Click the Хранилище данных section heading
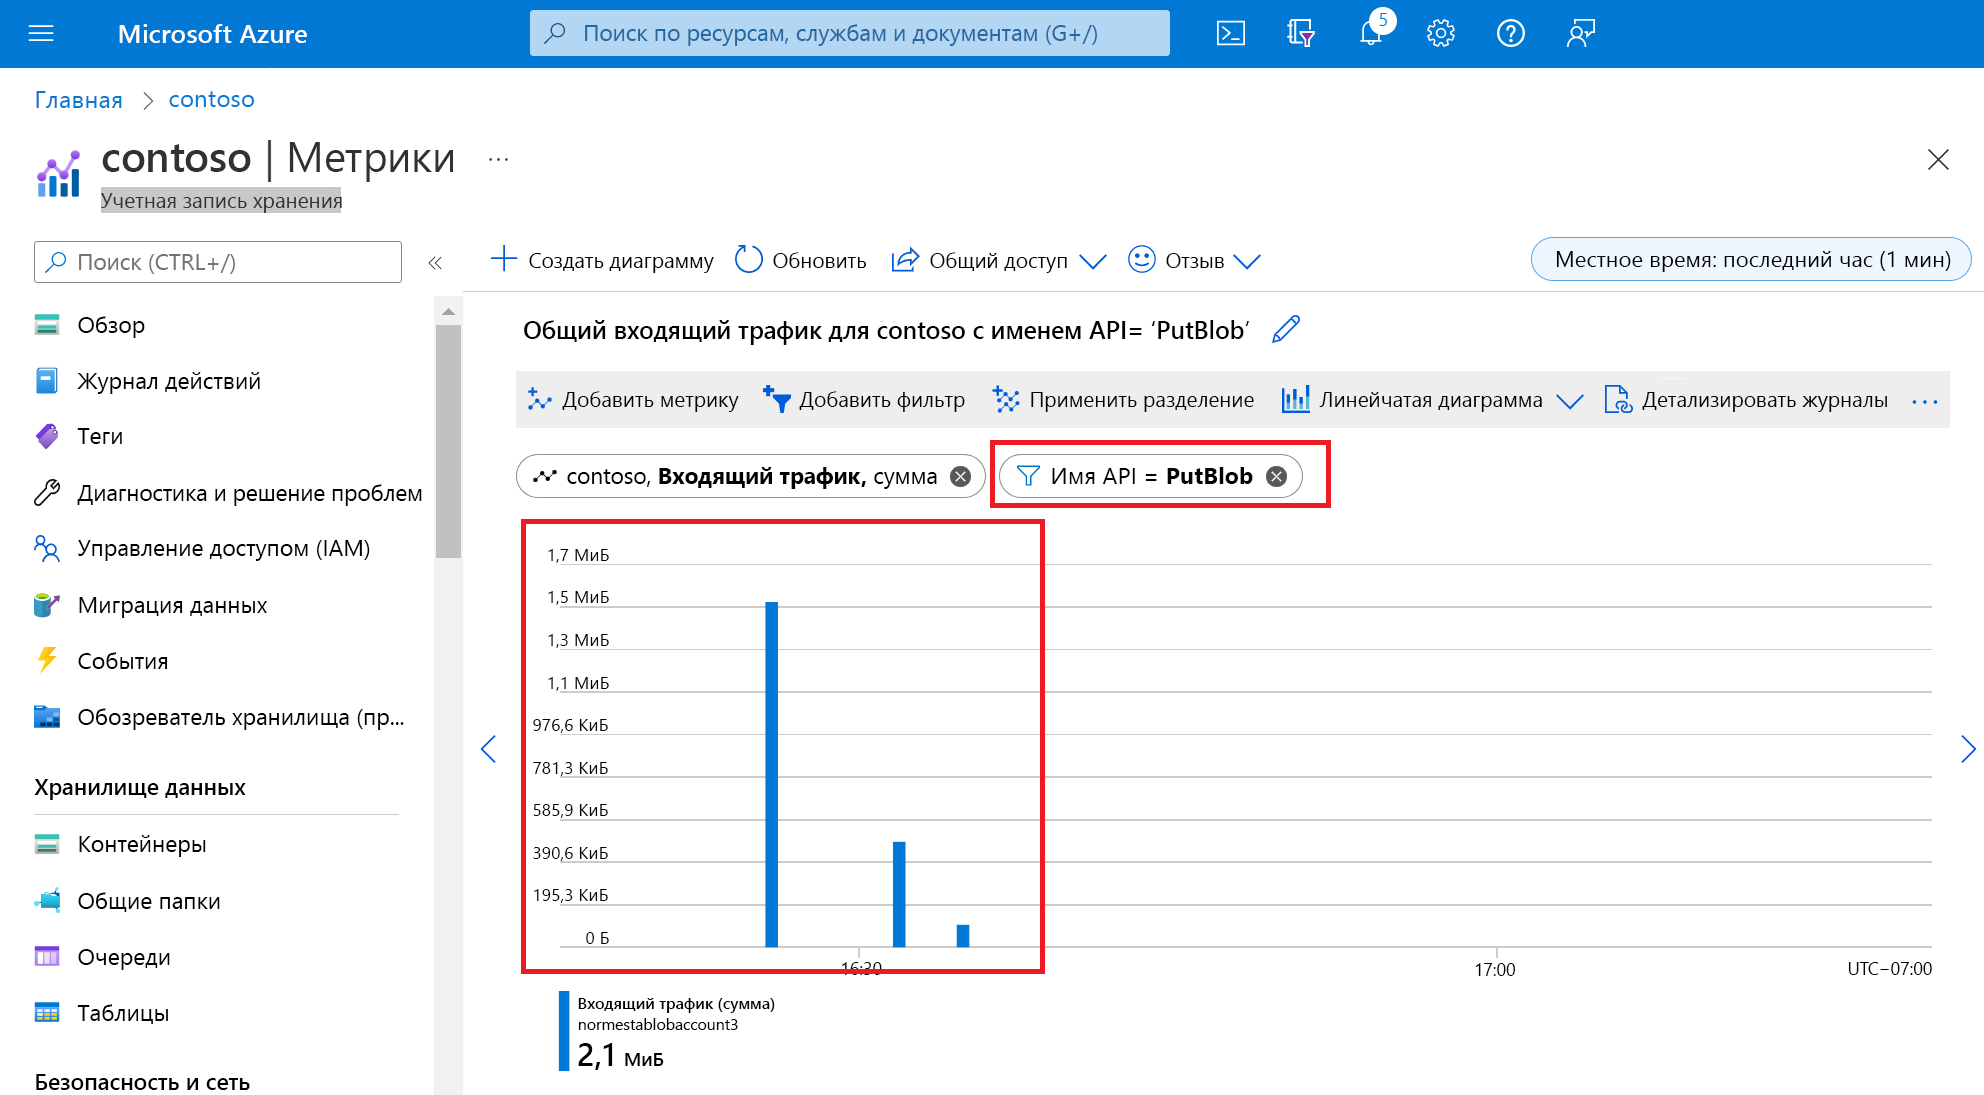 click(140, 787)
